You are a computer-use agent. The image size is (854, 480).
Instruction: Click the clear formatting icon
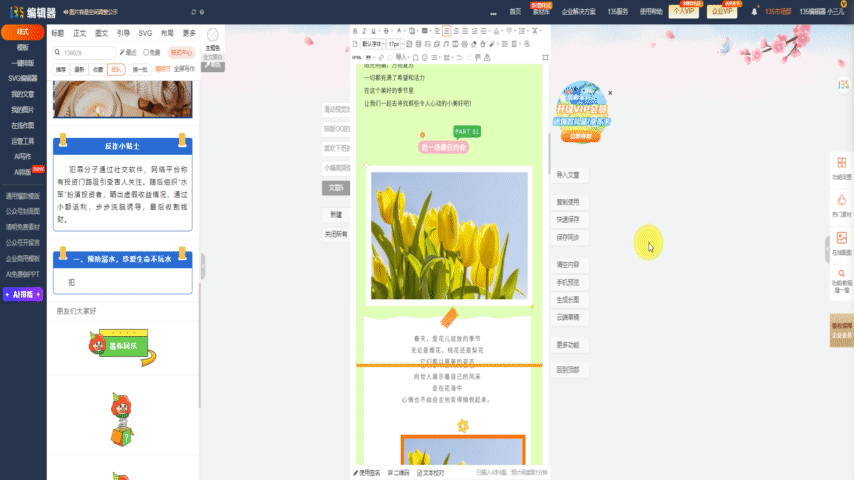point(535,31)
